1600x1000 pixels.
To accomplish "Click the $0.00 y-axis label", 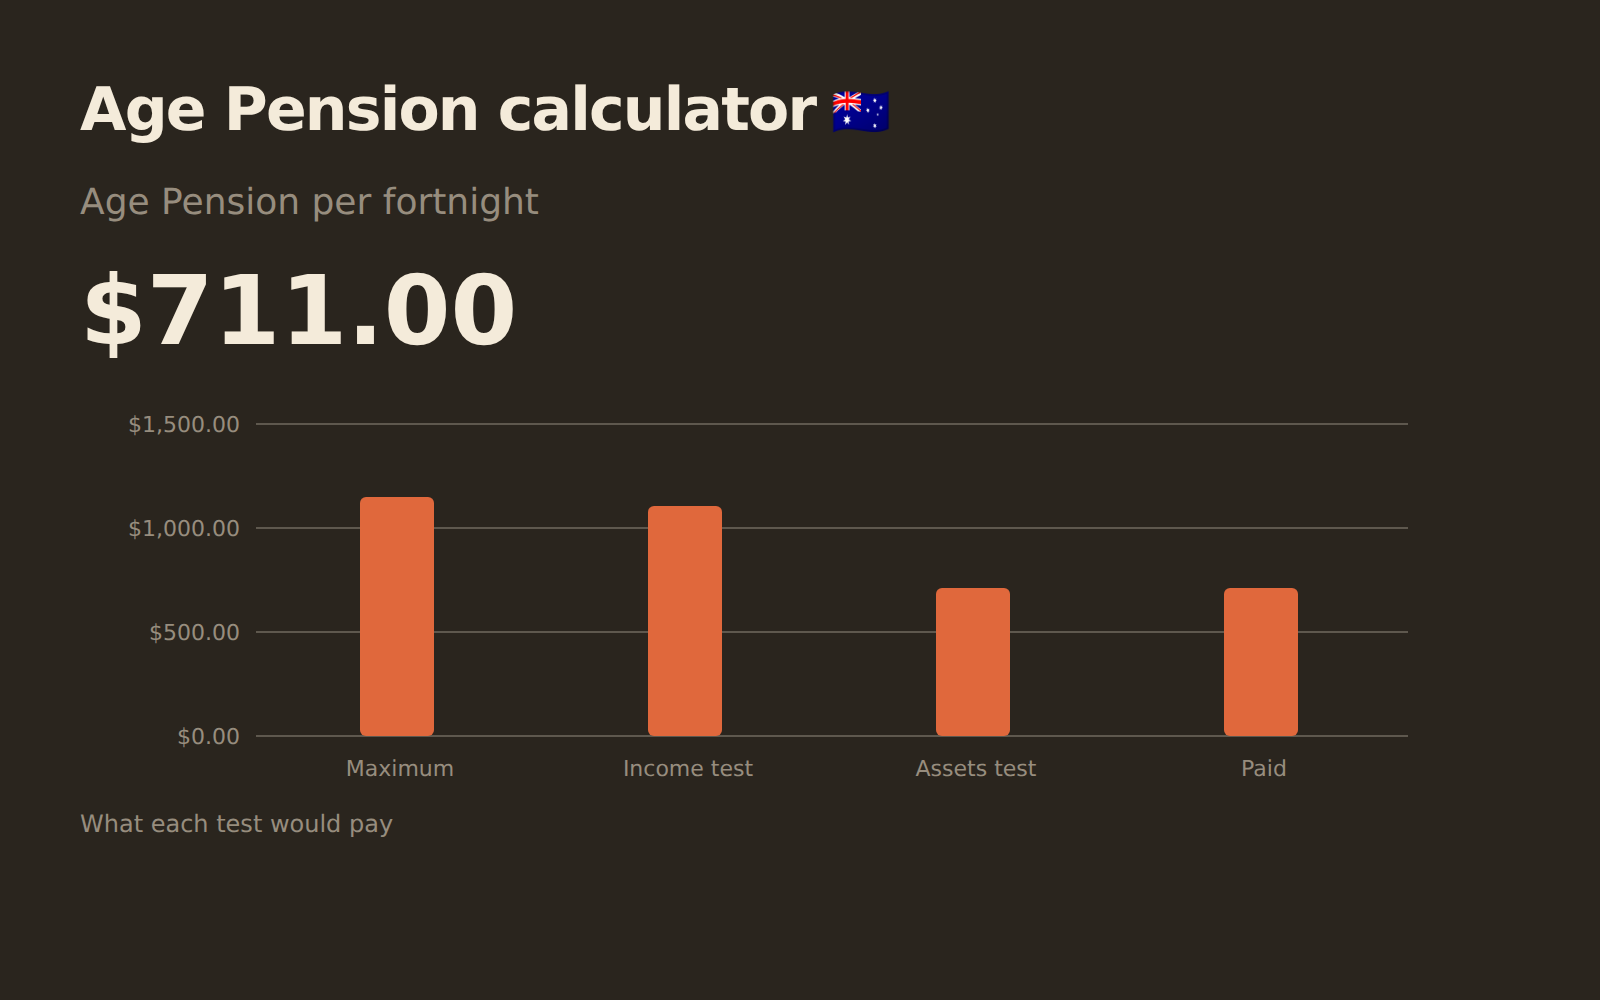I will click(208, 736).
